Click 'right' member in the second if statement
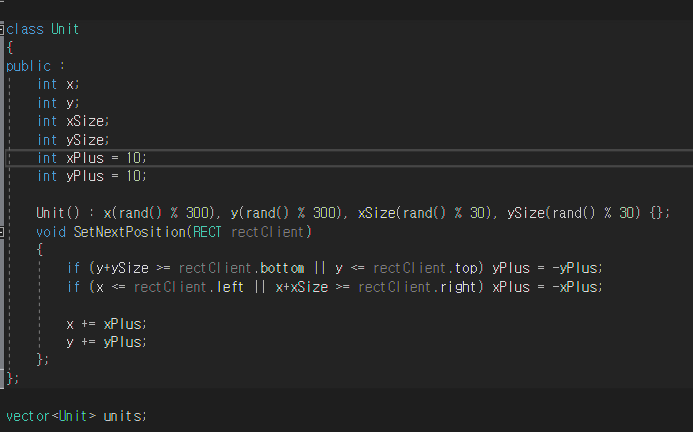The height and width of the screenshot is (432, 693). (458, 287)
